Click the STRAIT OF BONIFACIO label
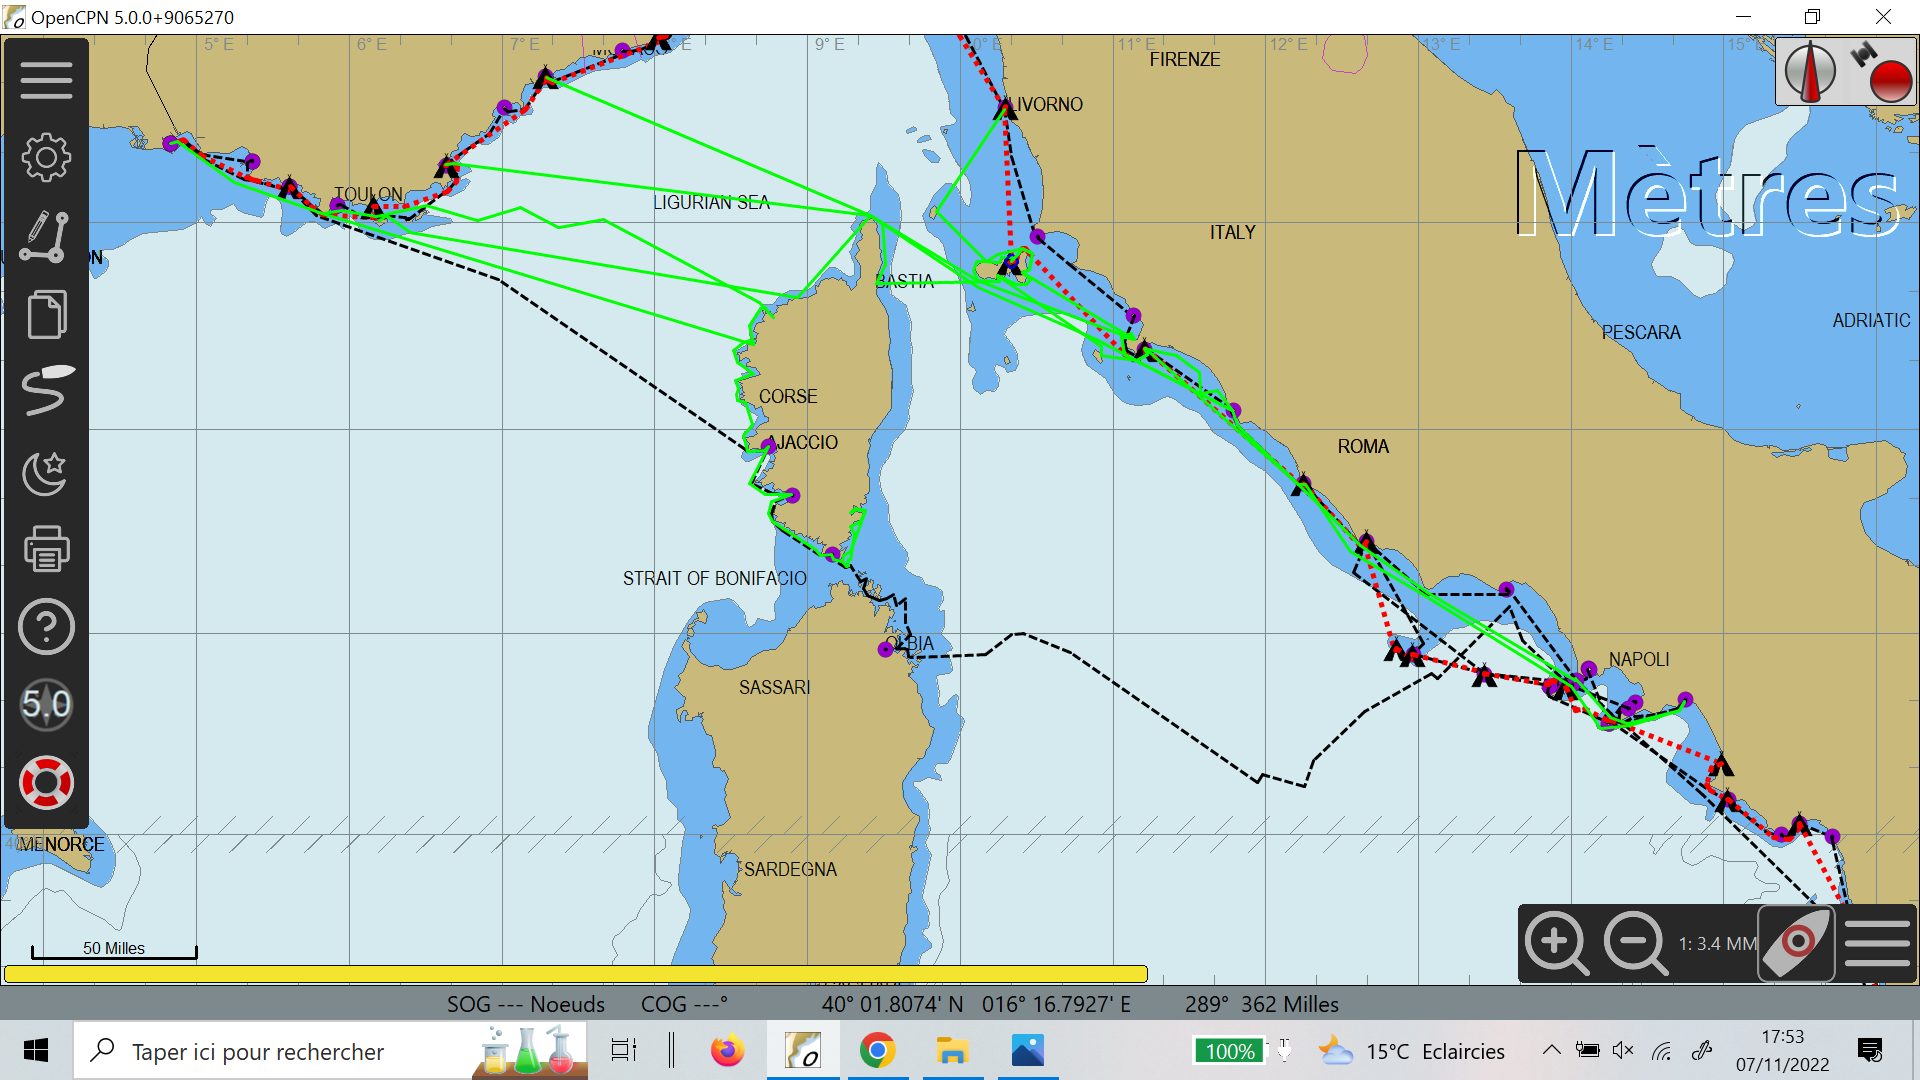The width and height of the screenshot is (1920, 1080). pyautogui.click(x=714, y=579)
